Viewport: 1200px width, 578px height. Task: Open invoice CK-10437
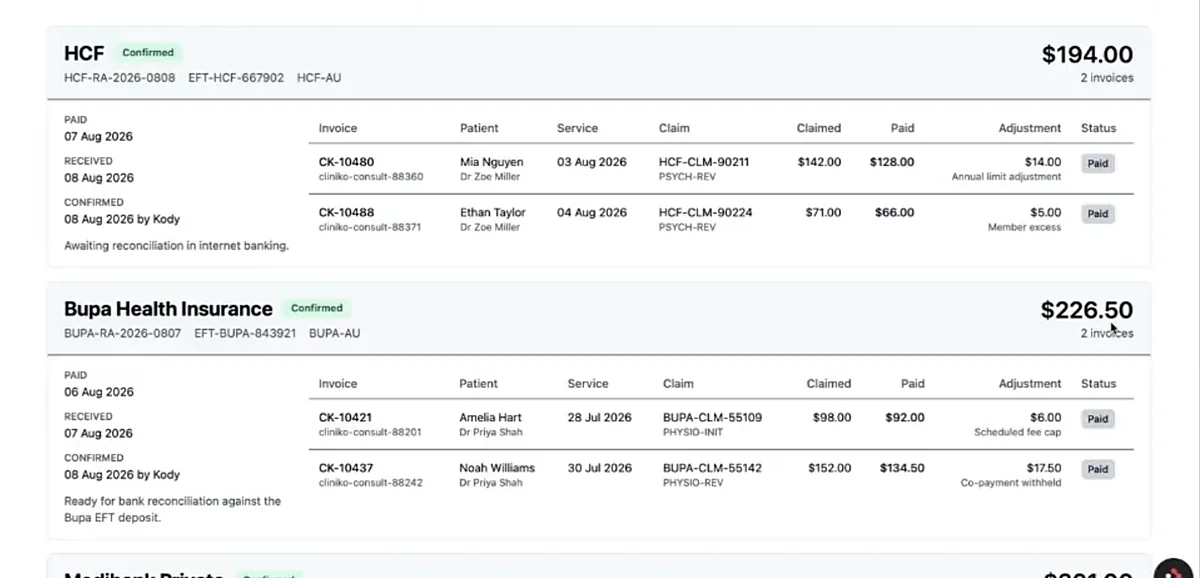(x=346, y=467)
